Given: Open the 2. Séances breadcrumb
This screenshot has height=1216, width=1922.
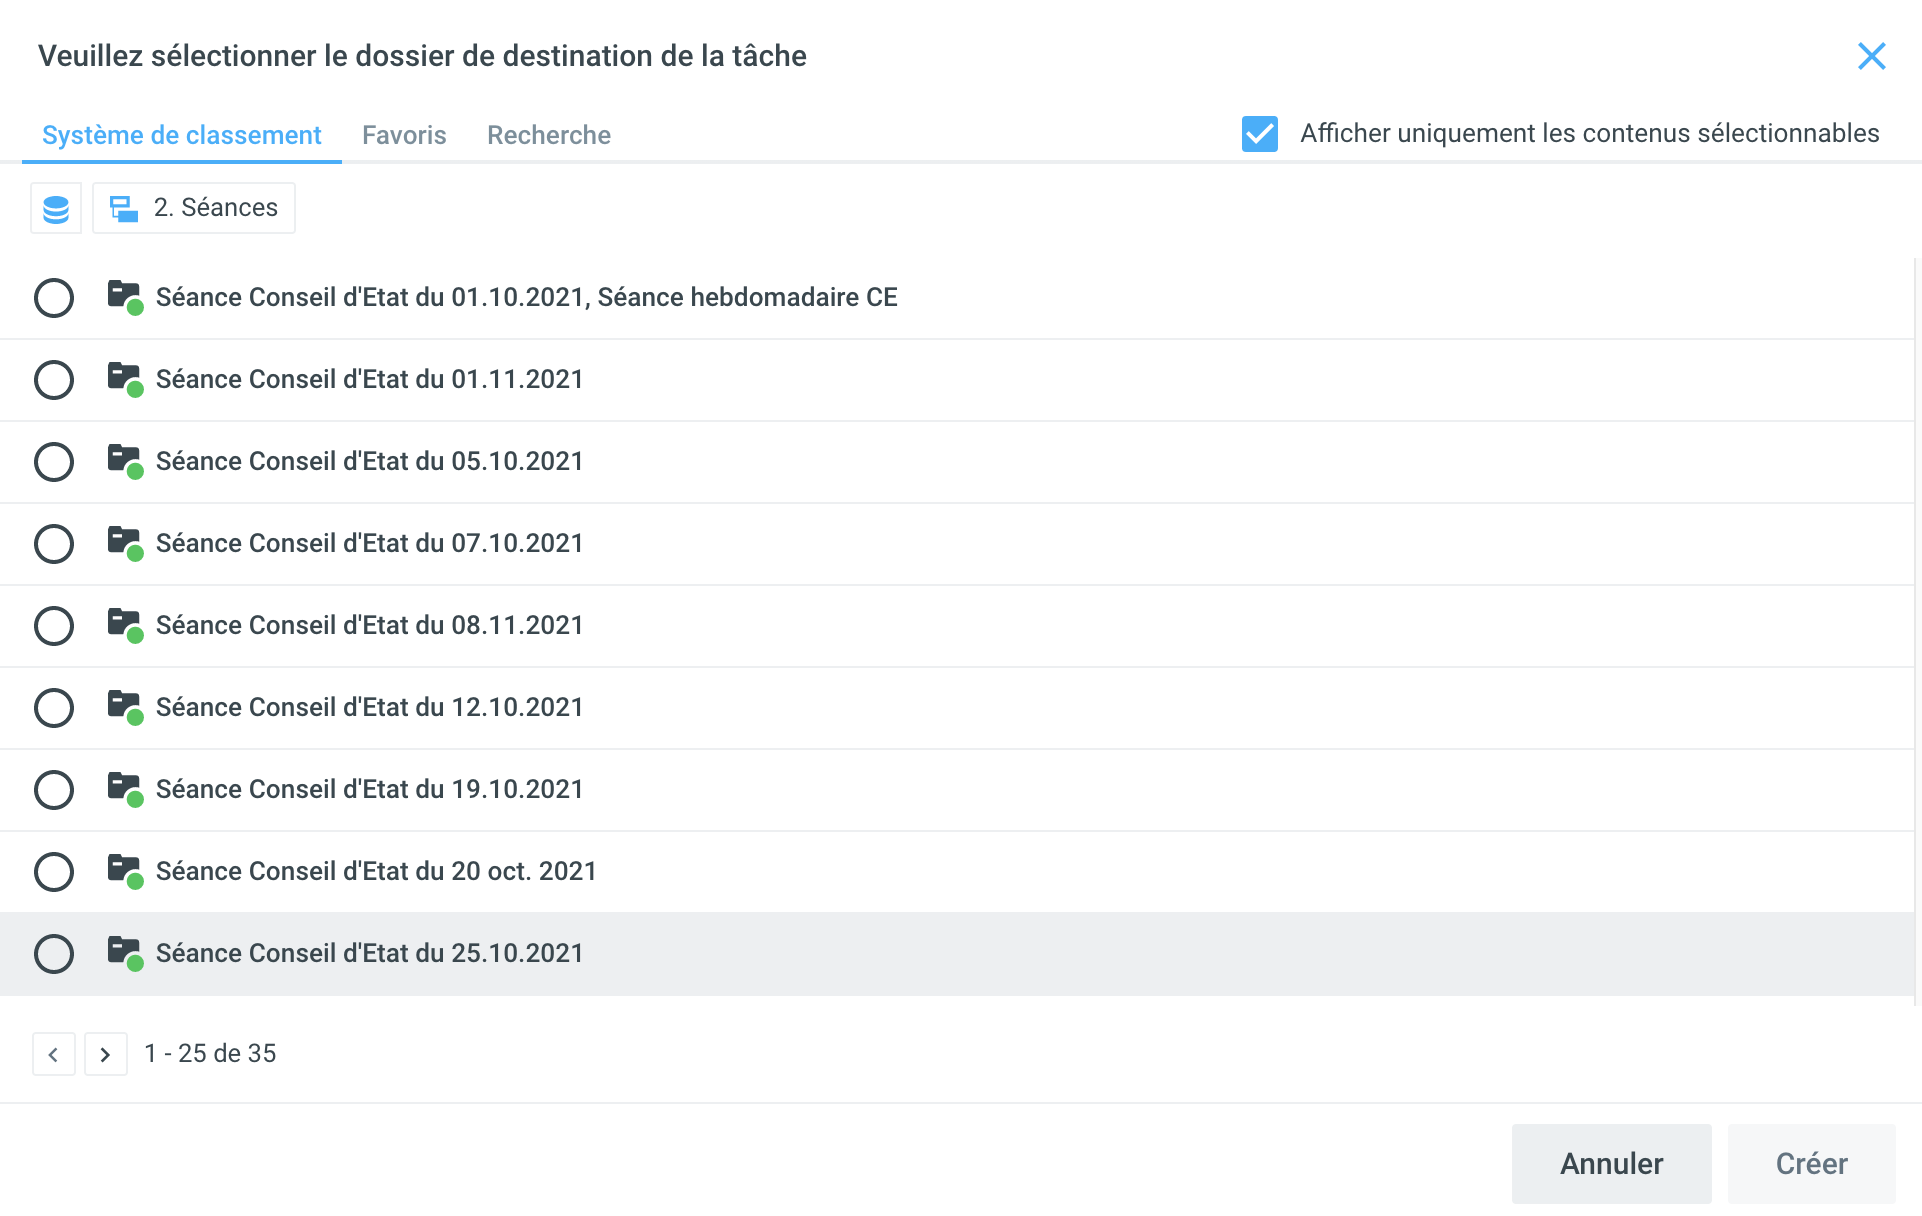Looking at the screenshot, I should click(194, 208).
